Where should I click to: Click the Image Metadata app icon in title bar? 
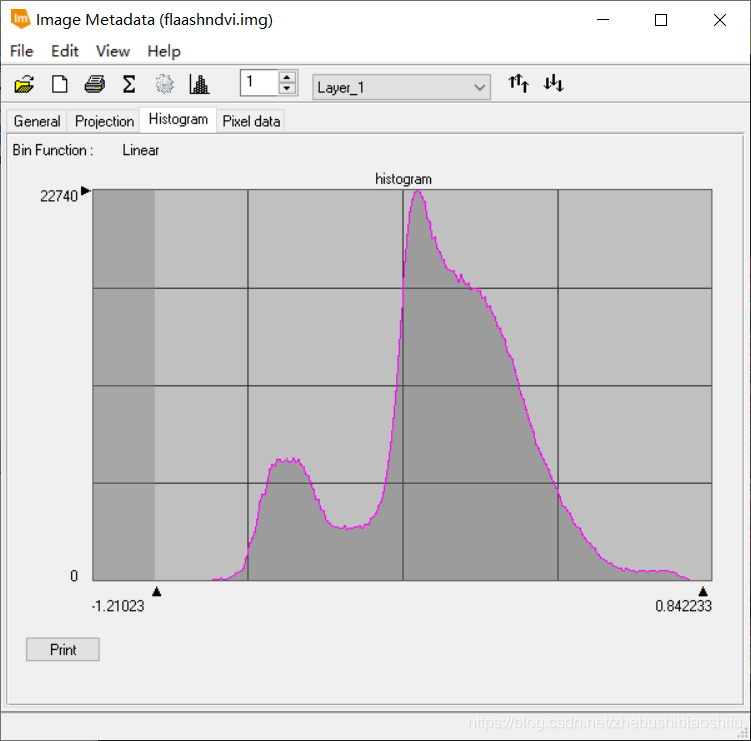coord(21,19)
